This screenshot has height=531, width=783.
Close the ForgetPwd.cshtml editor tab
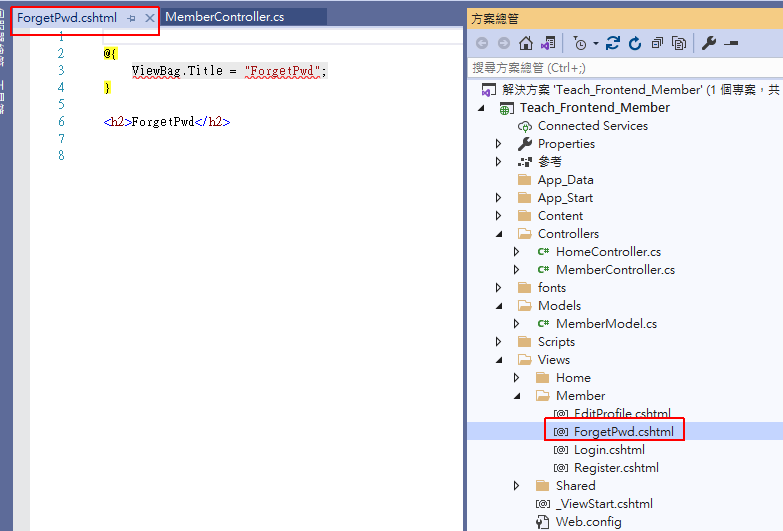(x=150, y=18)
